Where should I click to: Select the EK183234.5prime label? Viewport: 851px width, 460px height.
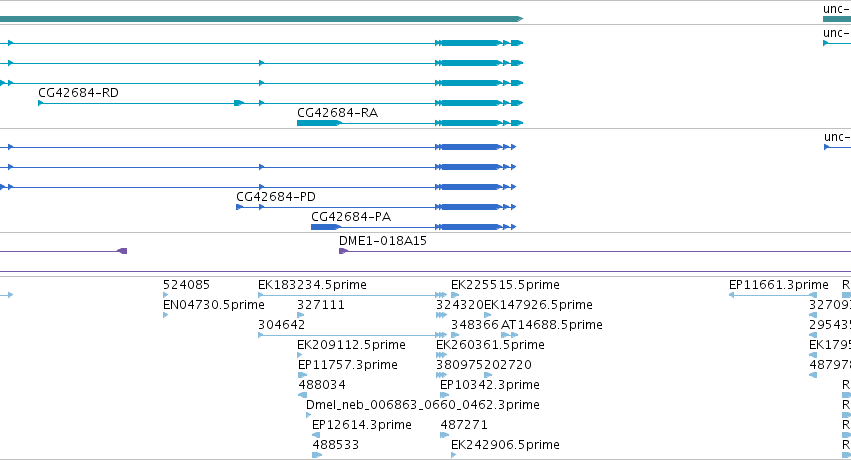[312, 285]
